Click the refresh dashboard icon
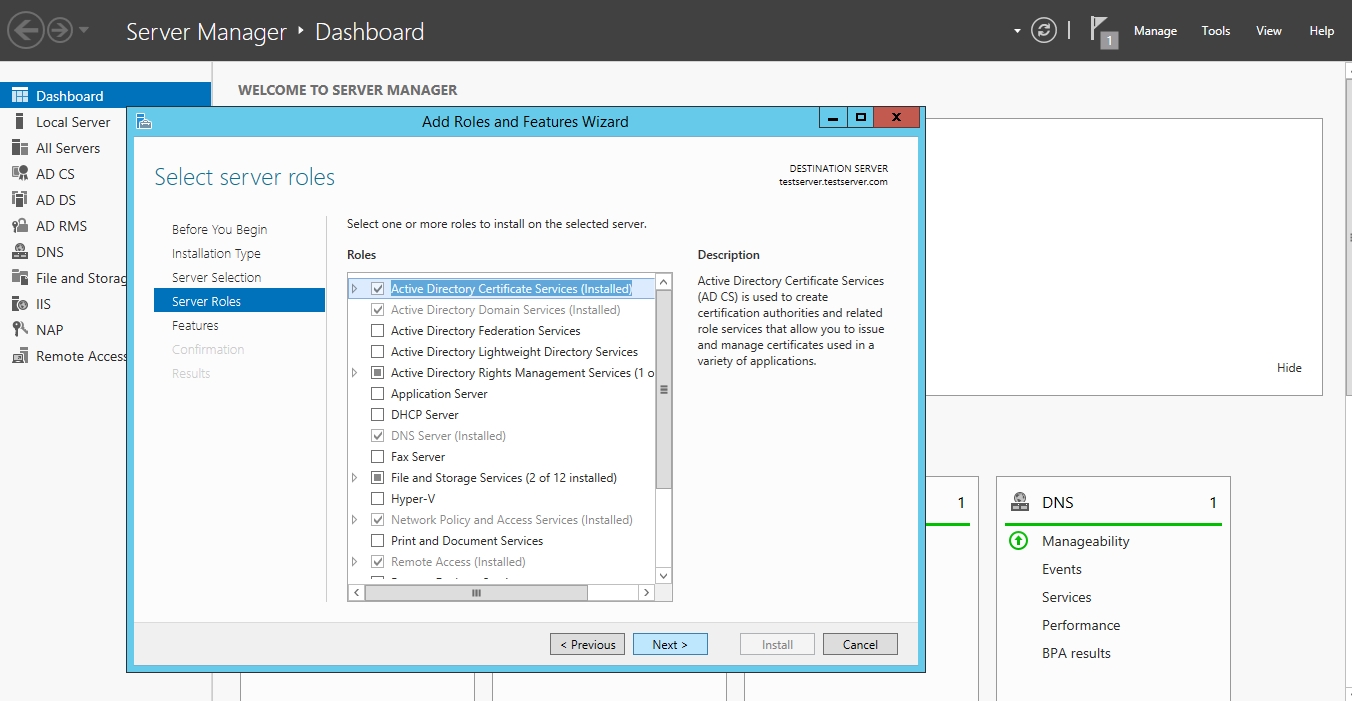The height and width of the screenshot is (701, 1352). 1044,30
